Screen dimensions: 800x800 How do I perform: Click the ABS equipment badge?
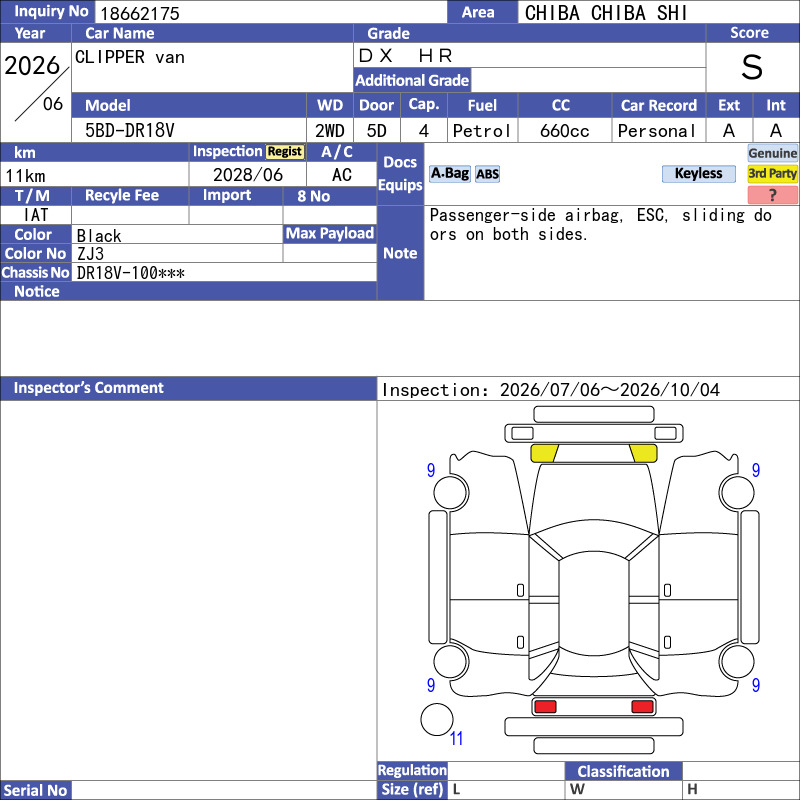487,174
